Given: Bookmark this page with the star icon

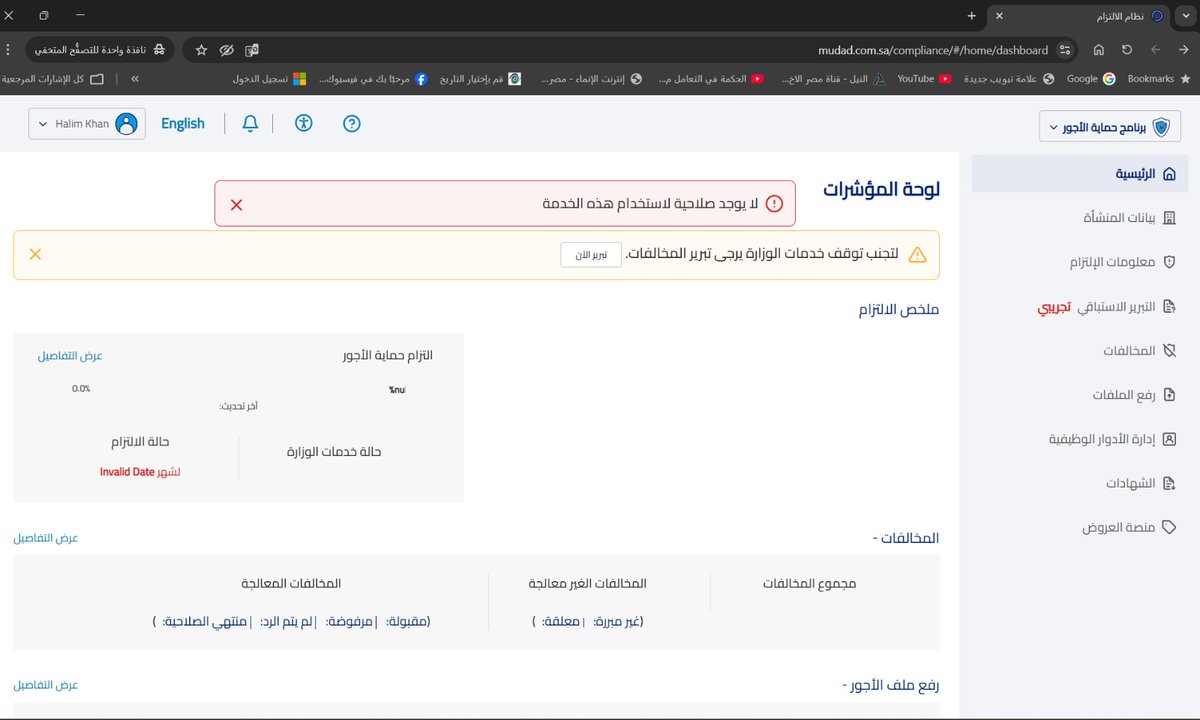Looking at the screenshot, I should point(201,49).
